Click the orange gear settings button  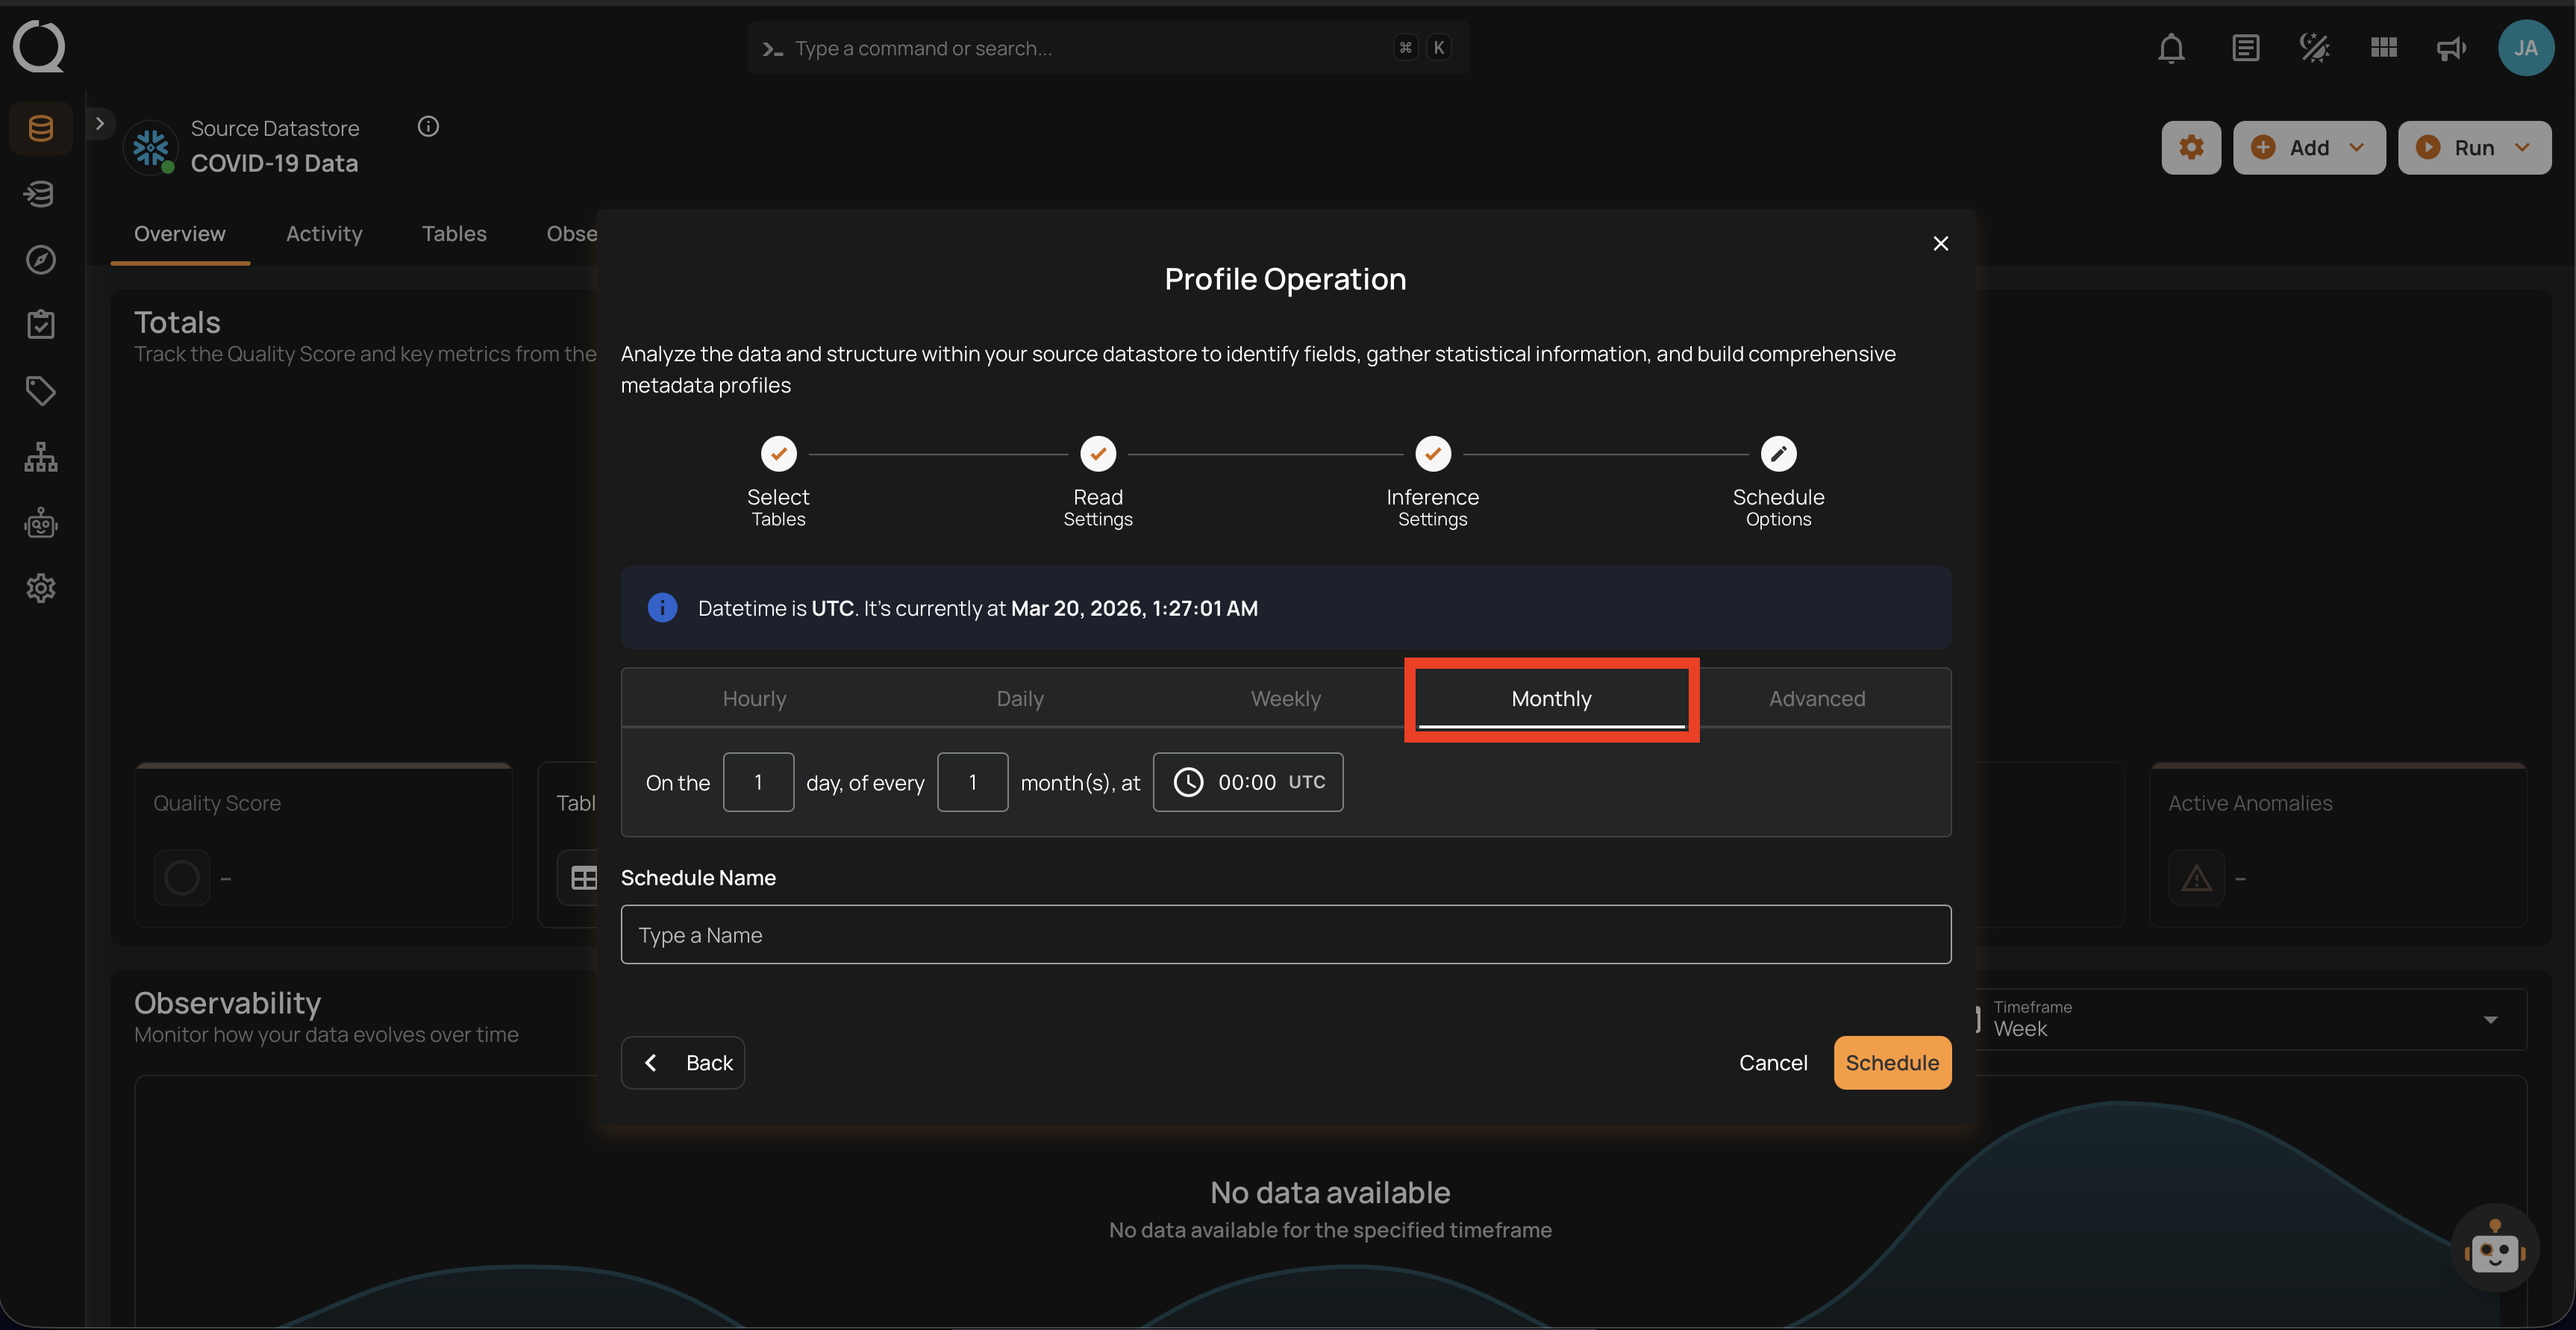pos(2191,148)
